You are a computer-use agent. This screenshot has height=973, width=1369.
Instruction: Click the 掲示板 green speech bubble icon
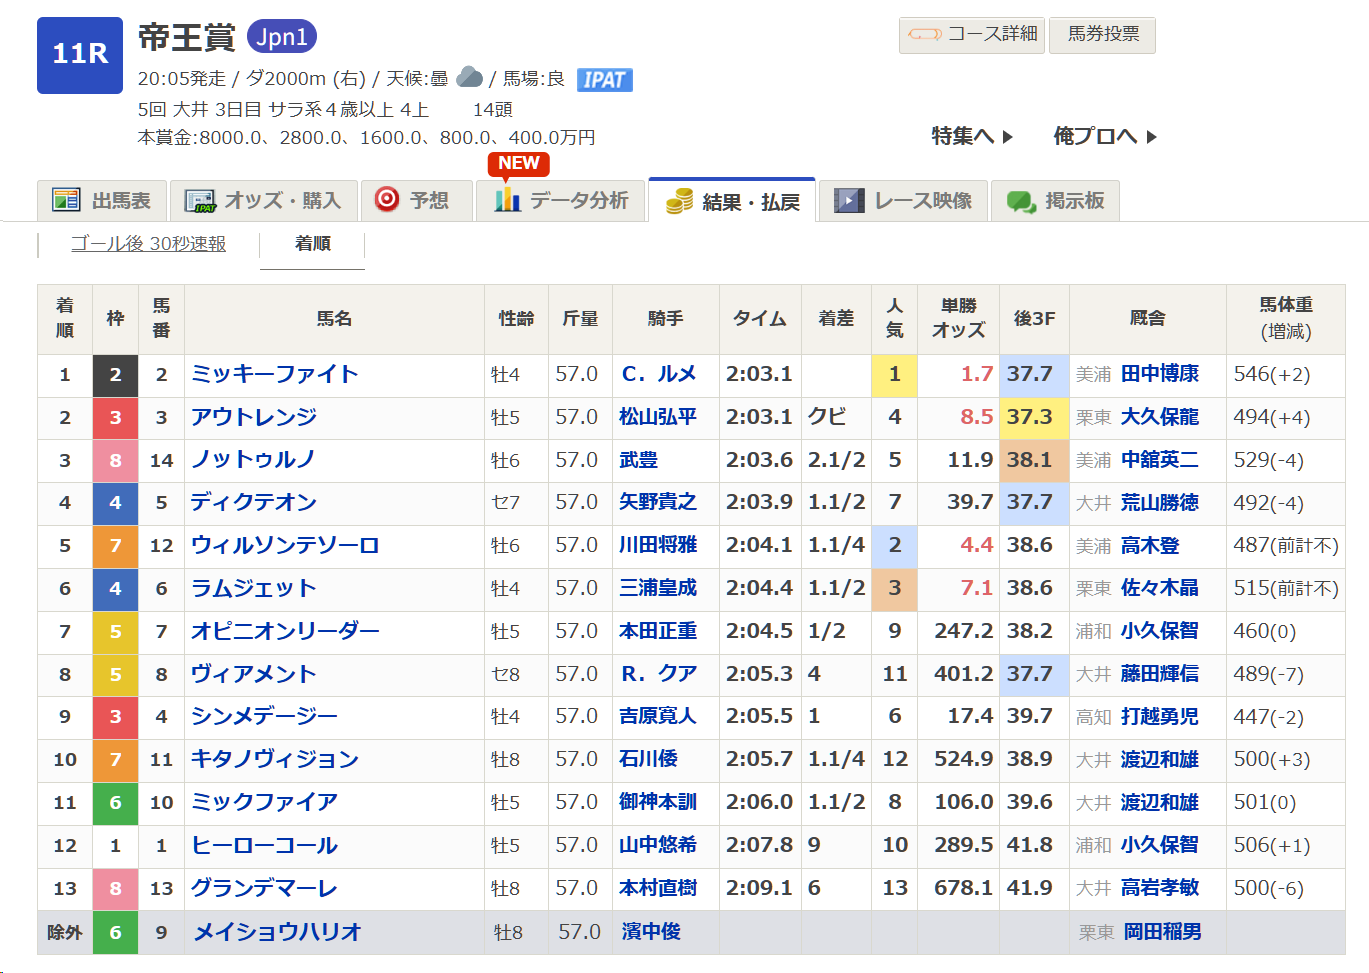point(1021,202)
